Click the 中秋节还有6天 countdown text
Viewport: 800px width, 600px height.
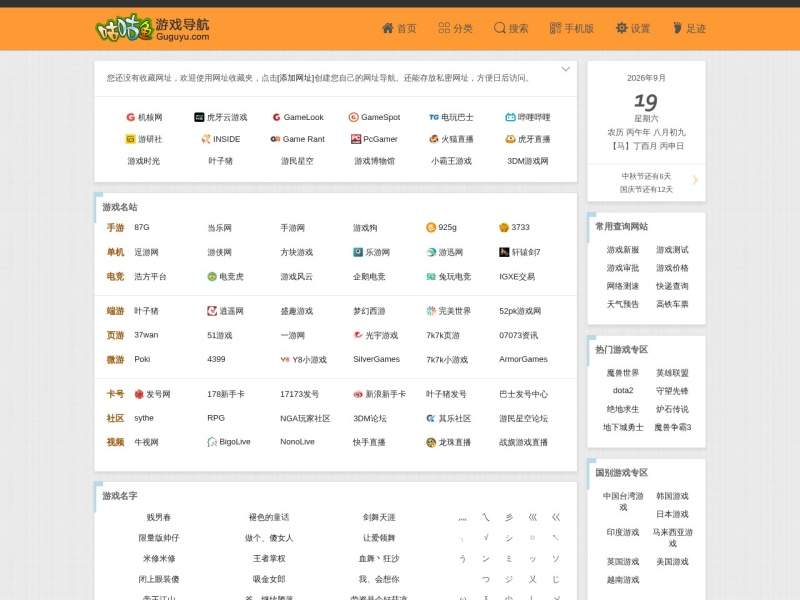point(646,177)
